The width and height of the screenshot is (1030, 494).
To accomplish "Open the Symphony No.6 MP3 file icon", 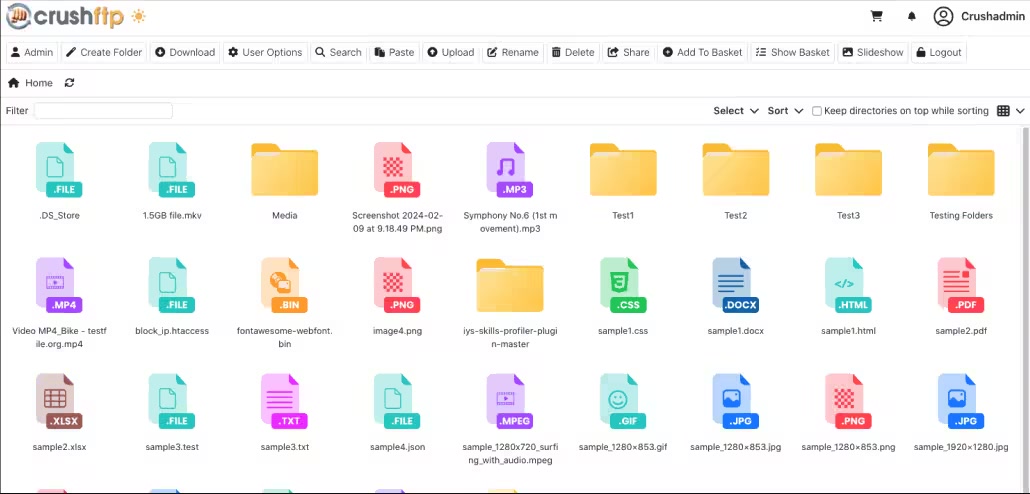I will tap(505, 170).
